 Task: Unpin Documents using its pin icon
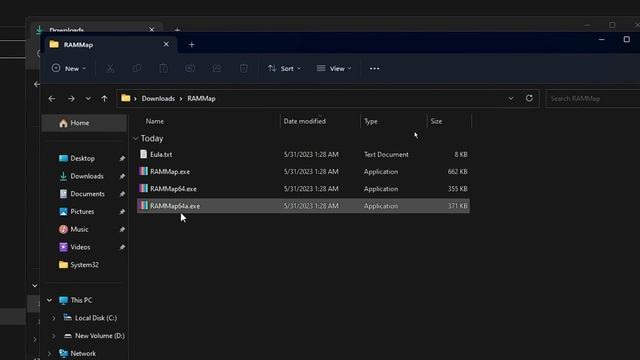pos(122,194)
